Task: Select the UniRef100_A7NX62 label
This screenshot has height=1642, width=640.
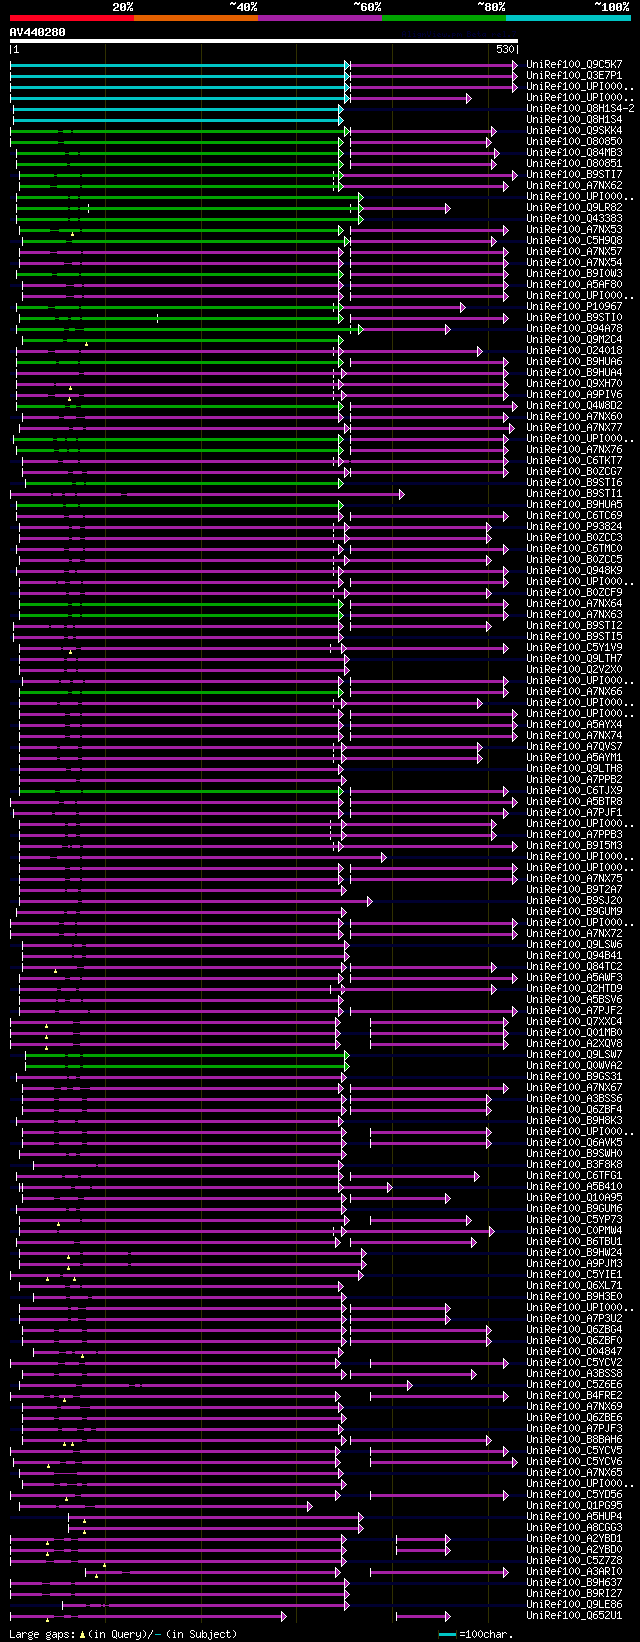Action: pos(574,185)
